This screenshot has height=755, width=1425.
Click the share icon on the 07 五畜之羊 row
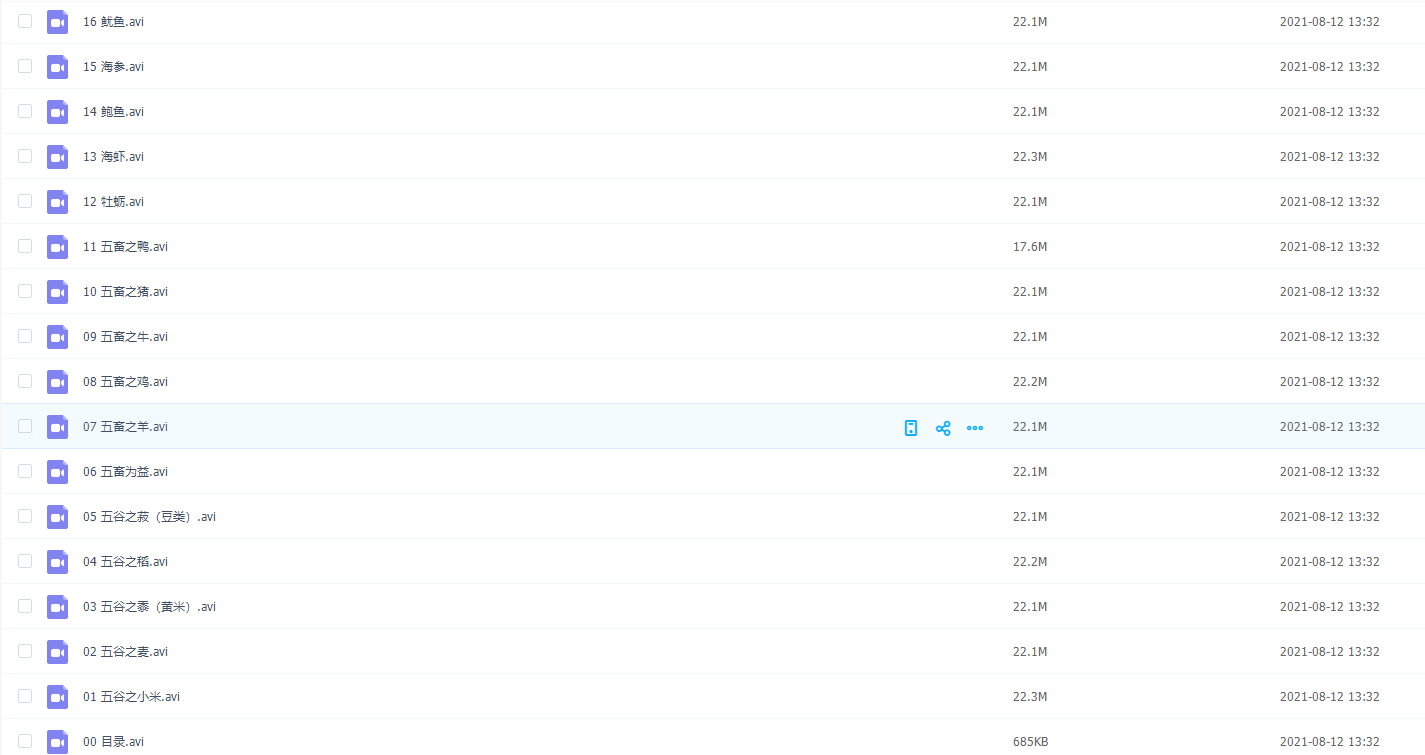click(942, 428)
